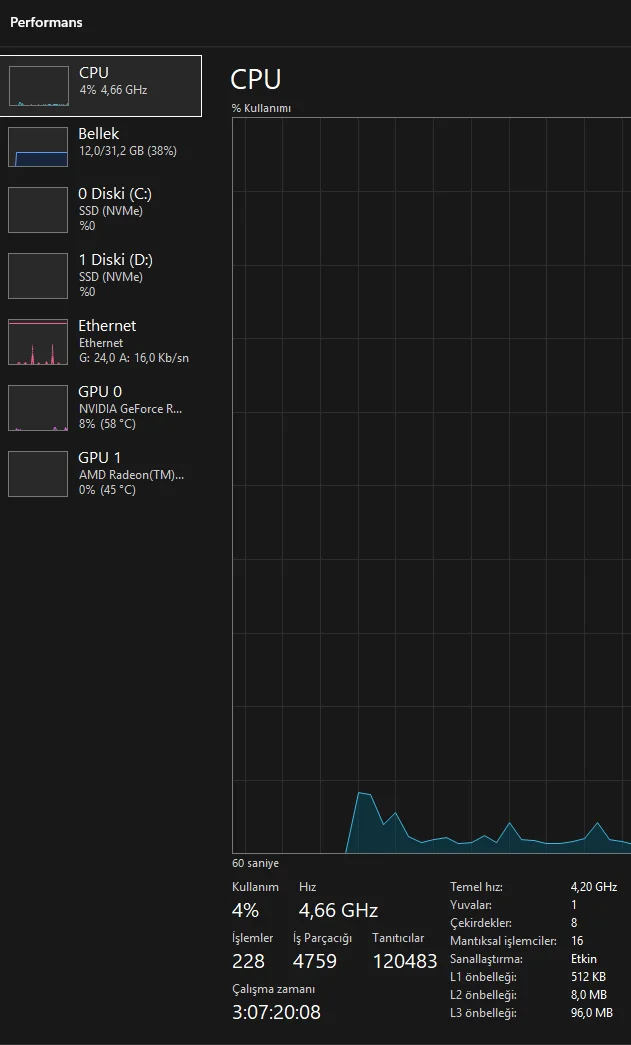Click the İşlemler value 228

(x=249, y=961)
